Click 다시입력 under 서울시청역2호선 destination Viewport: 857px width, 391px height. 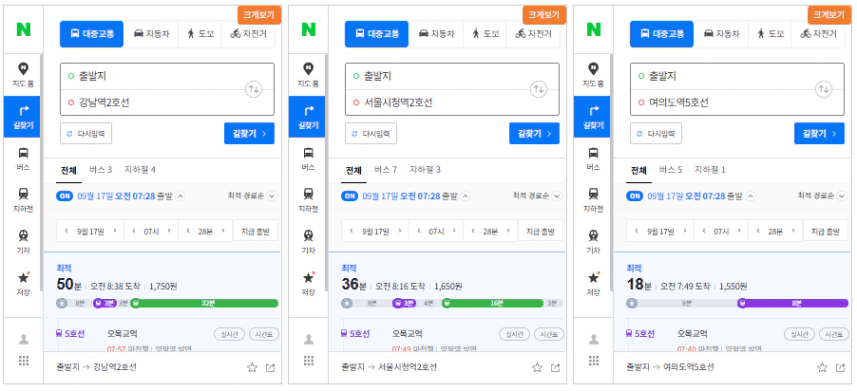pyautogui.click(x=371, y=133)
